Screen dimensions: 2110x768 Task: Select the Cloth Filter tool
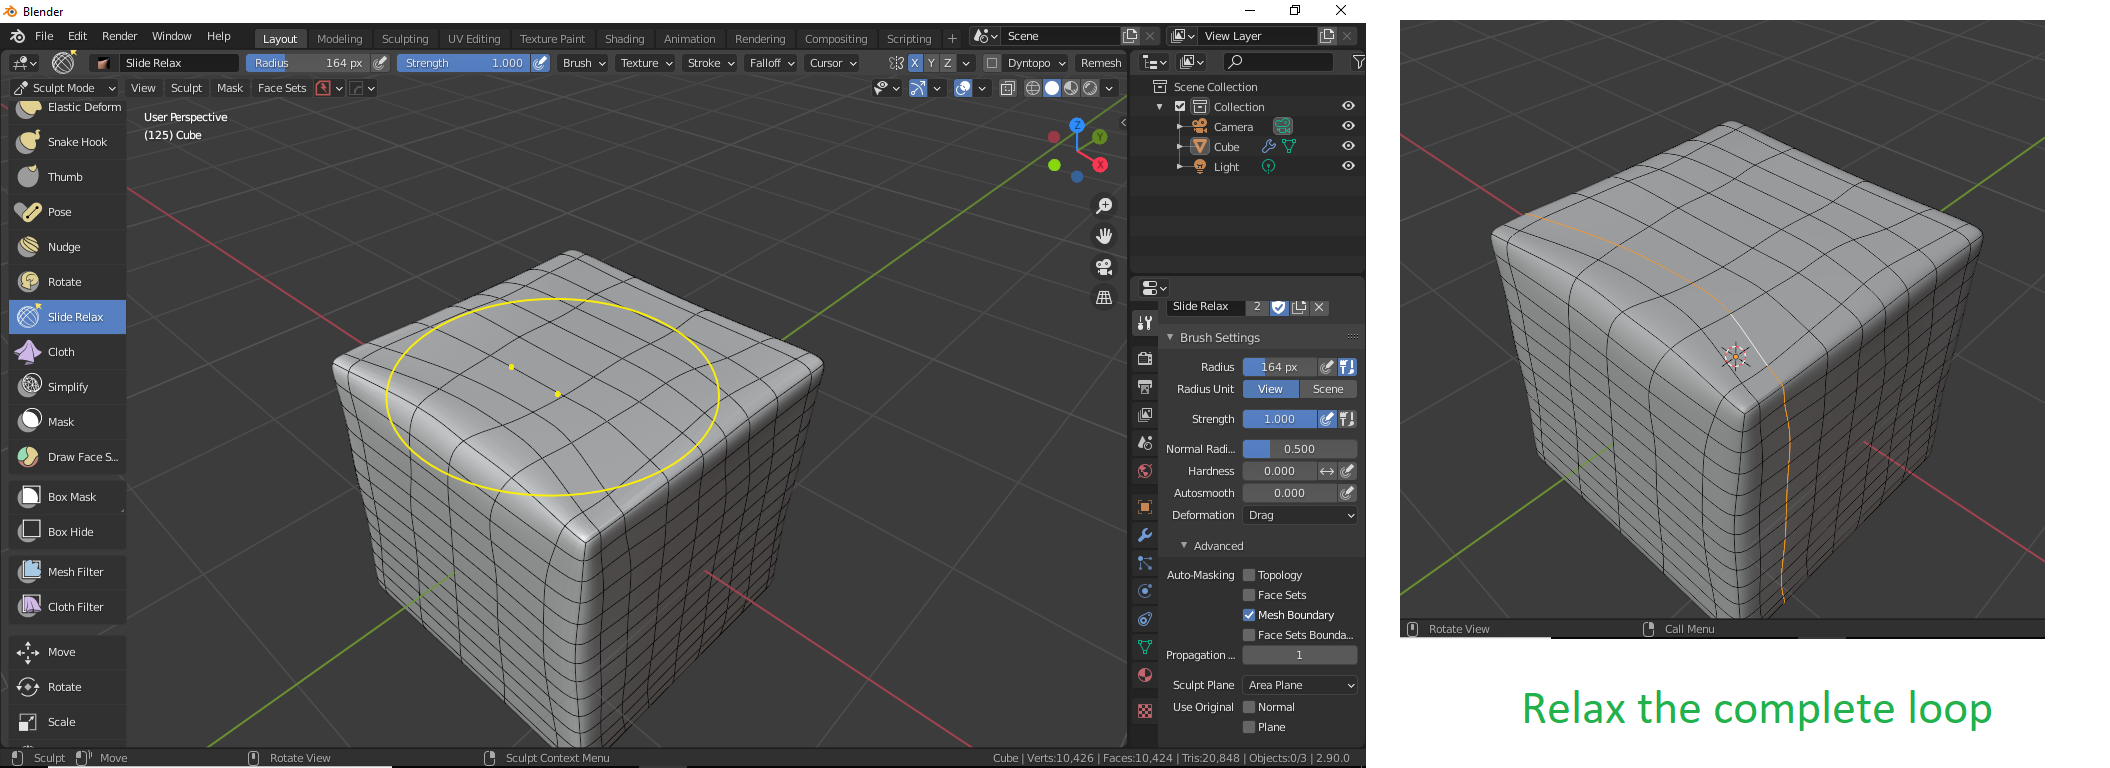coord(68,607)
